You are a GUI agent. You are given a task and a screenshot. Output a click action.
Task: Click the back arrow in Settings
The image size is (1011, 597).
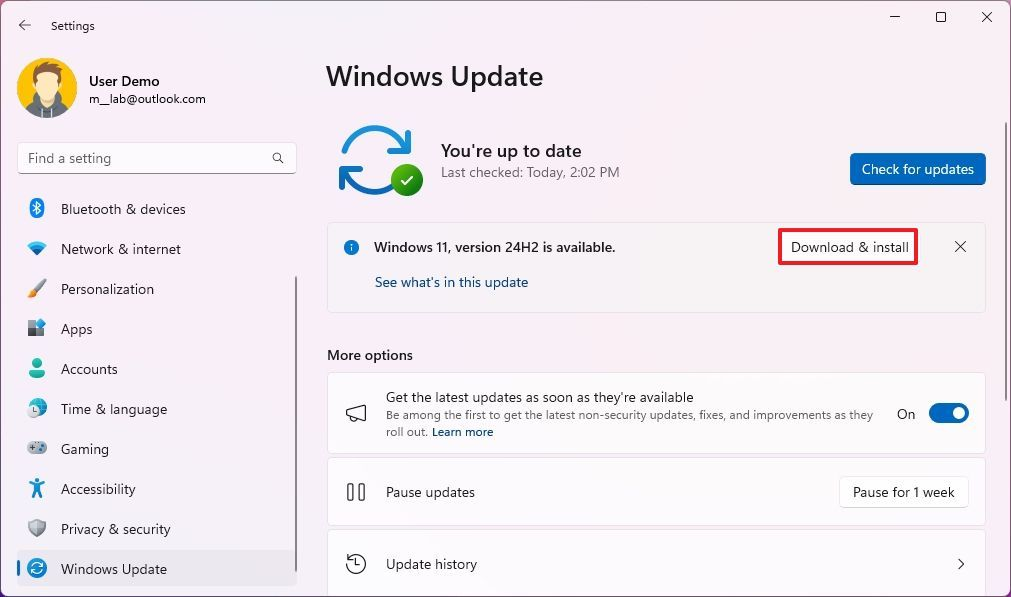coord(25,25)
